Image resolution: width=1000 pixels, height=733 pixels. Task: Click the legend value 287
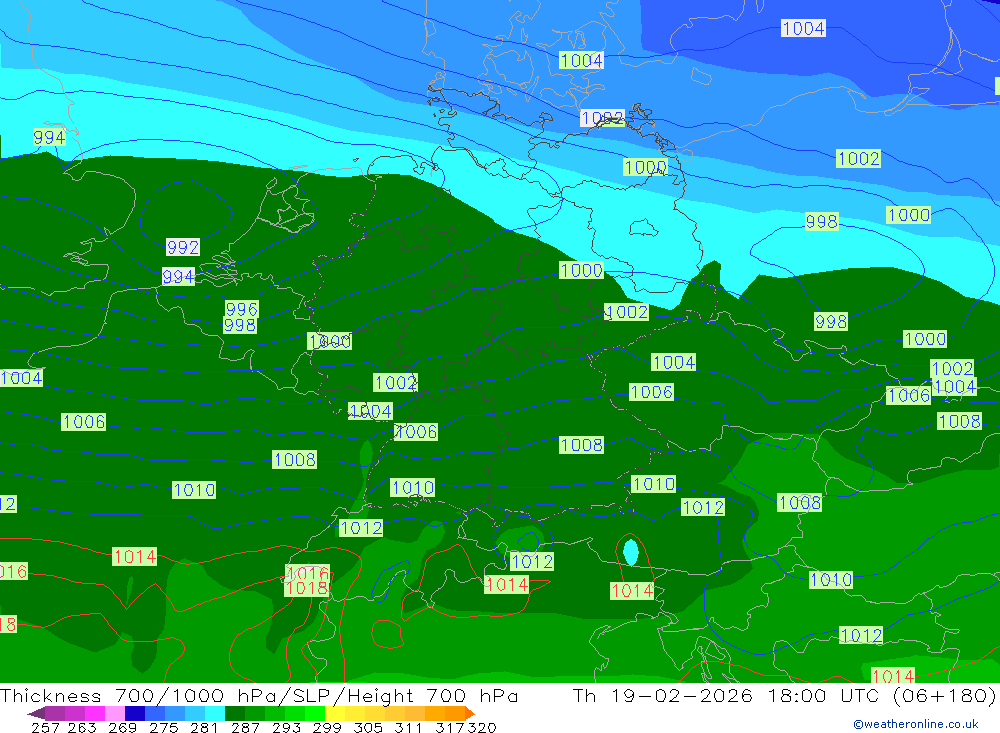pos(245,727)
